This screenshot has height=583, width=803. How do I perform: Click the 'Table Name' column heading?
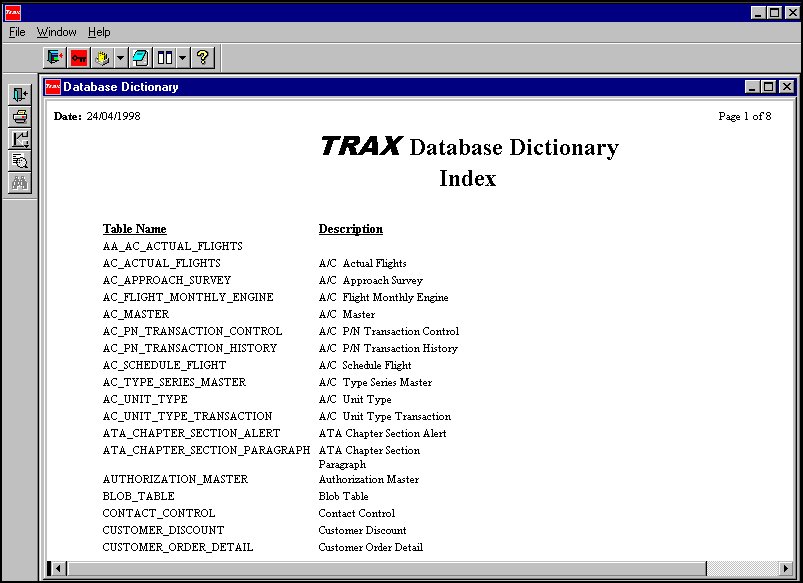[135, 229]
